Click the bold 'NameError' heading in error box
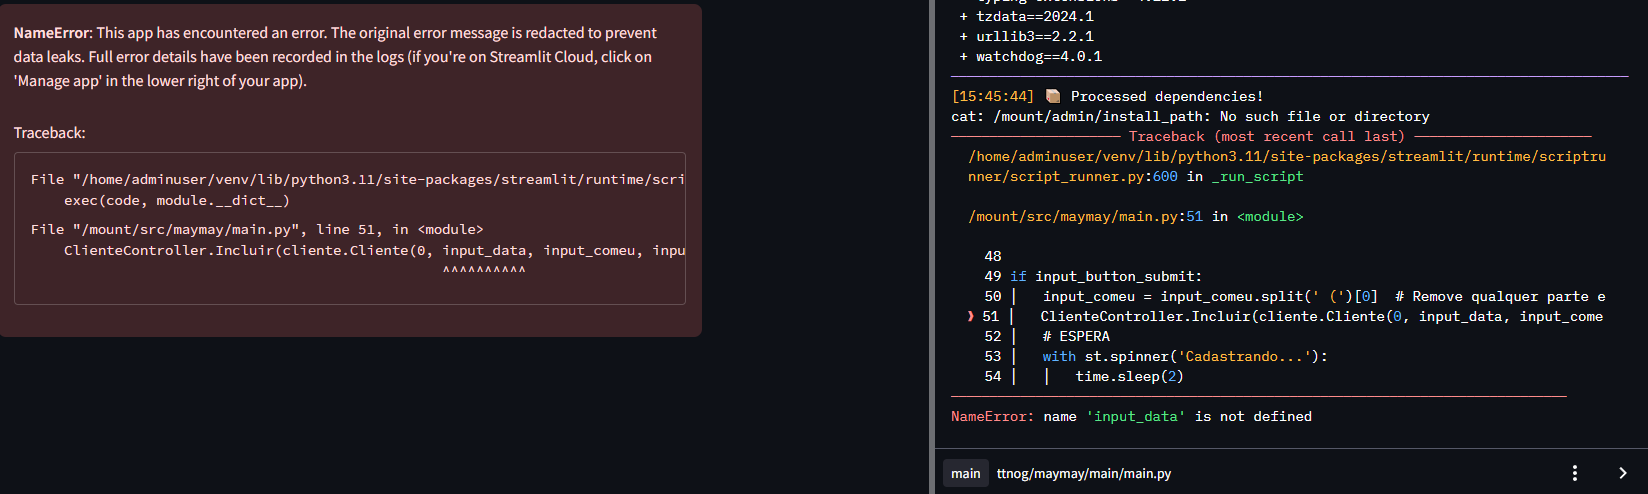Image resolution: width=1648 pixels, height=494 pixels. click(51, 33)
